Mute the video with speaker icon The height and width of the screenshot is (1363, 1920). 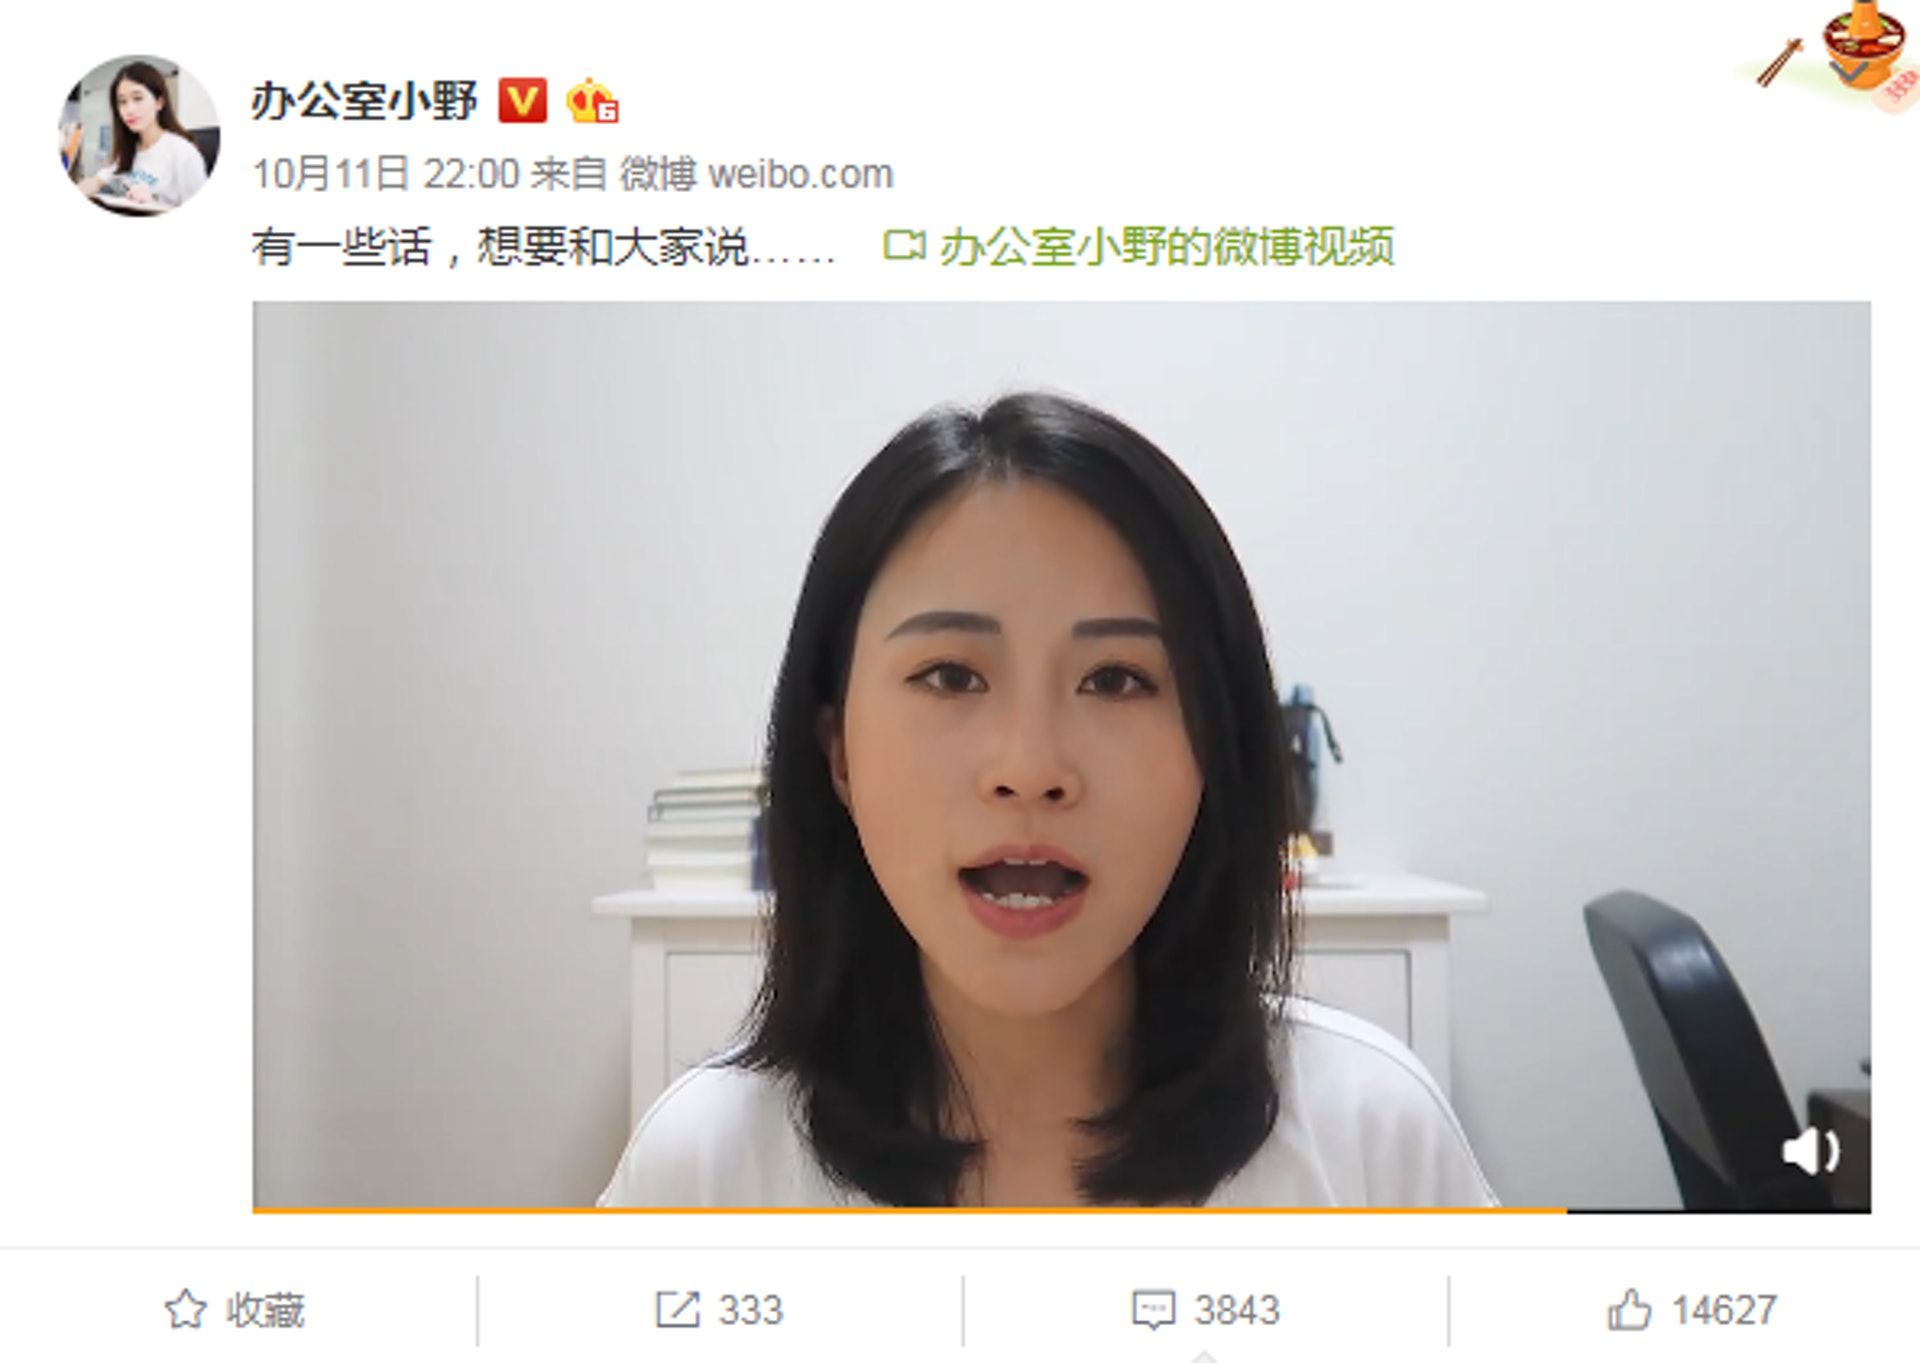pyautogui.click(x=1811, y=1150)
